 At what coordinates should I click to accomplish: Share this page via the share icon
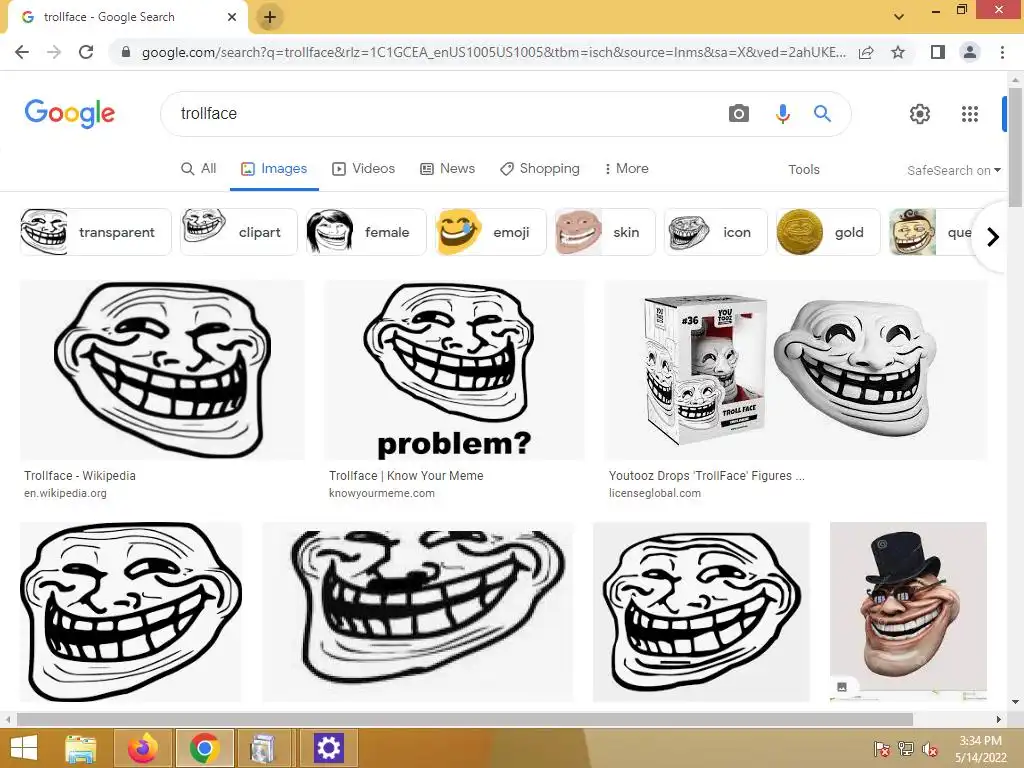point(866,52)
